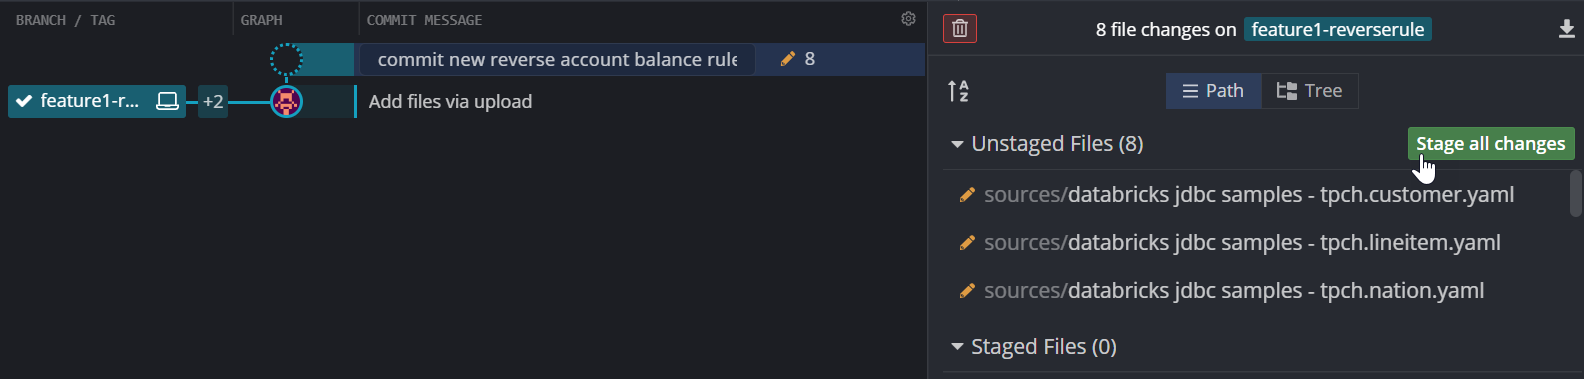Select the WIP dotted circle node
The image size is (1584, 379).
click(x=286, y=59)
